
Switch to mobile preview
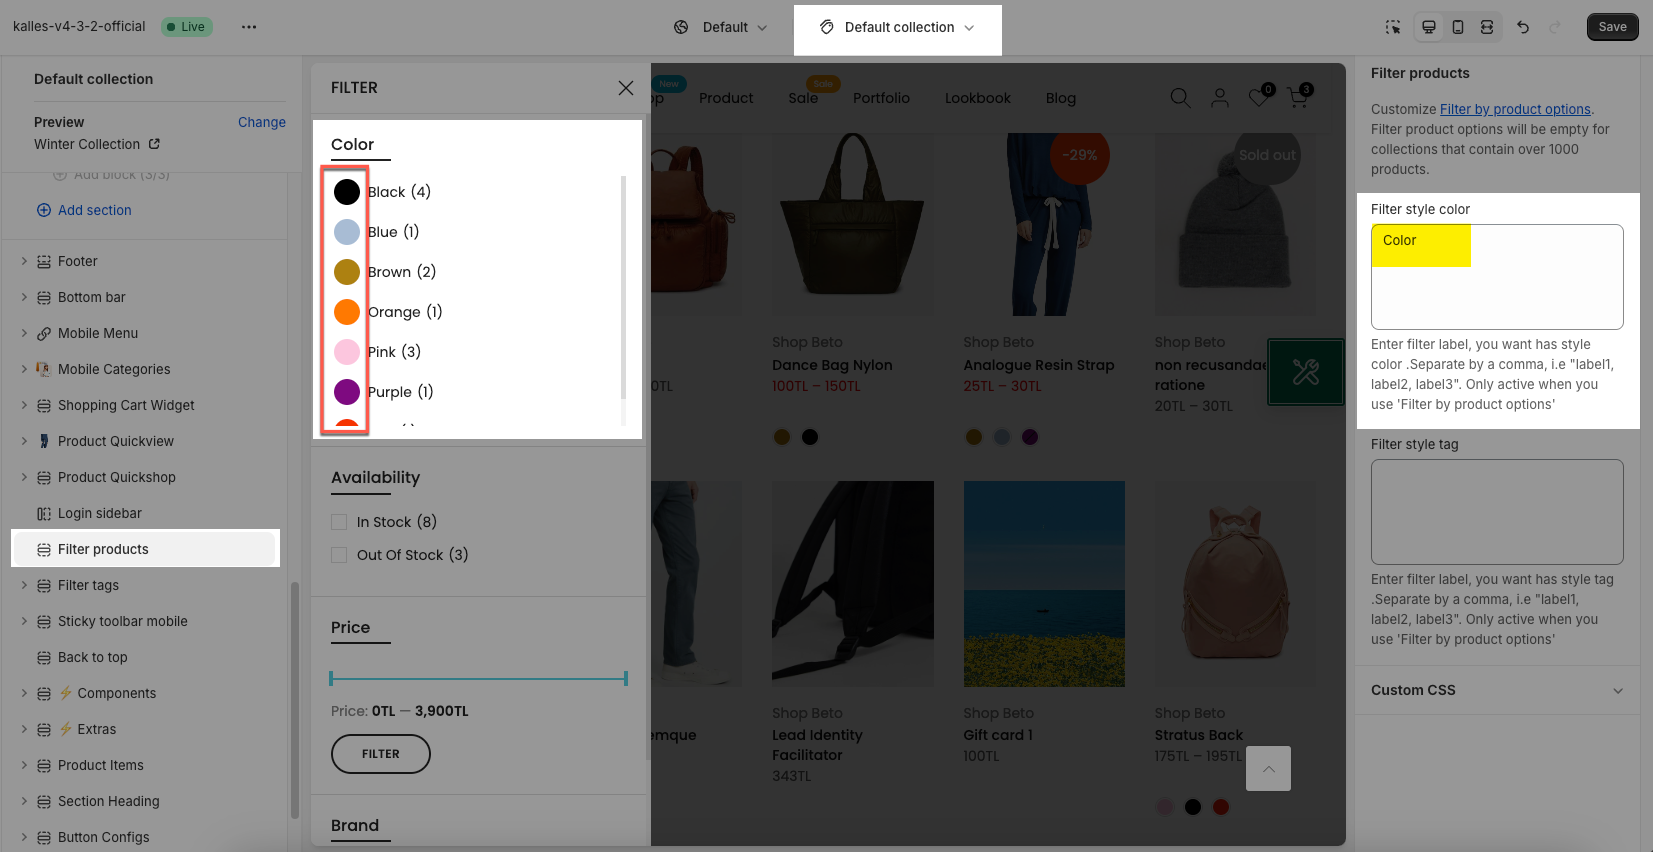(x=1458, y=27)
